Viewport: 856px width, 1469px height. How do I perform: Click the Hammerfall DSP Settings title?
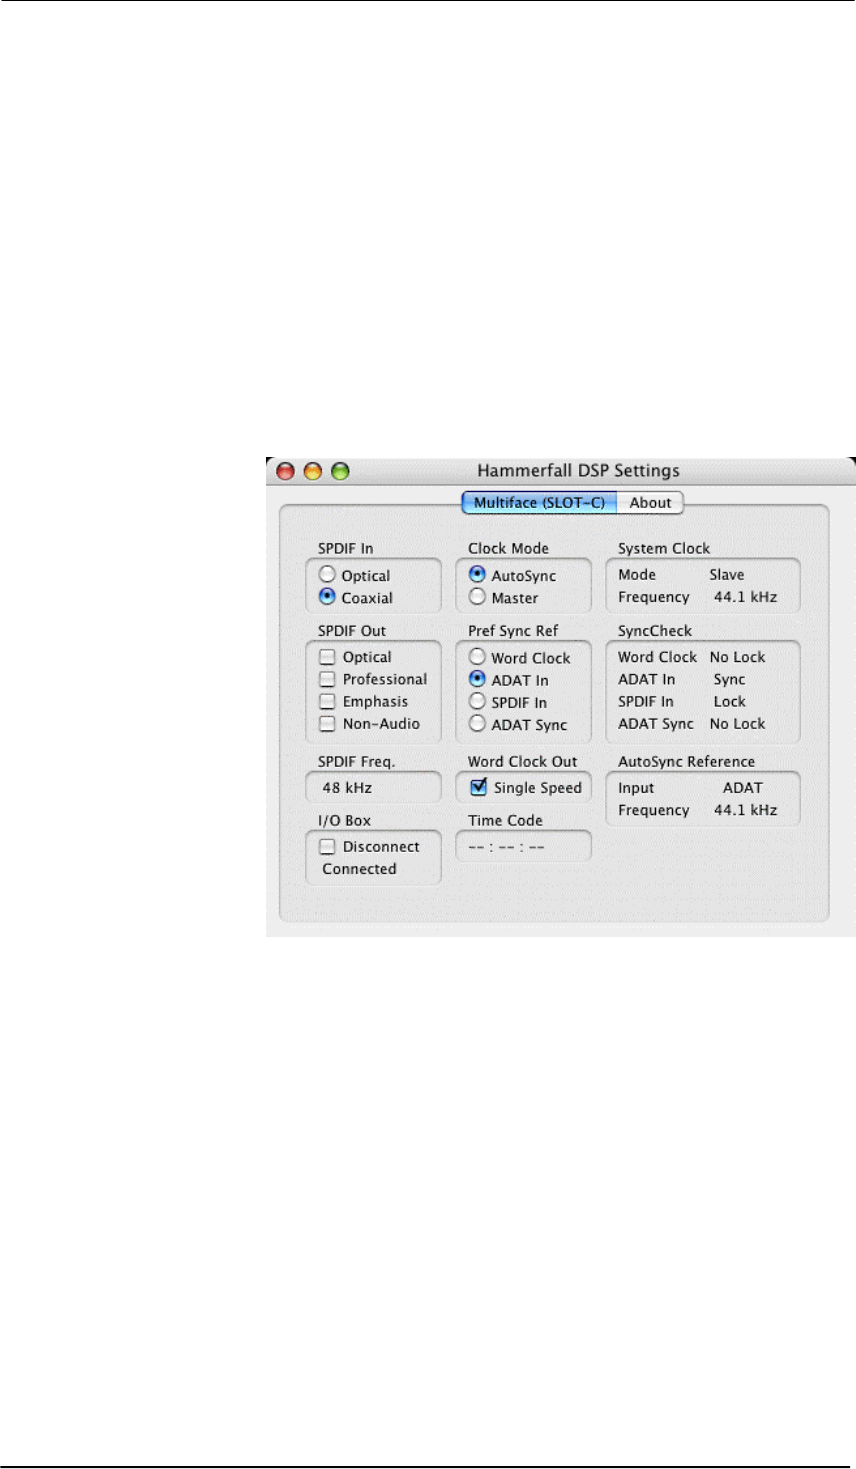pyautogui.click(x=578, y=471)
